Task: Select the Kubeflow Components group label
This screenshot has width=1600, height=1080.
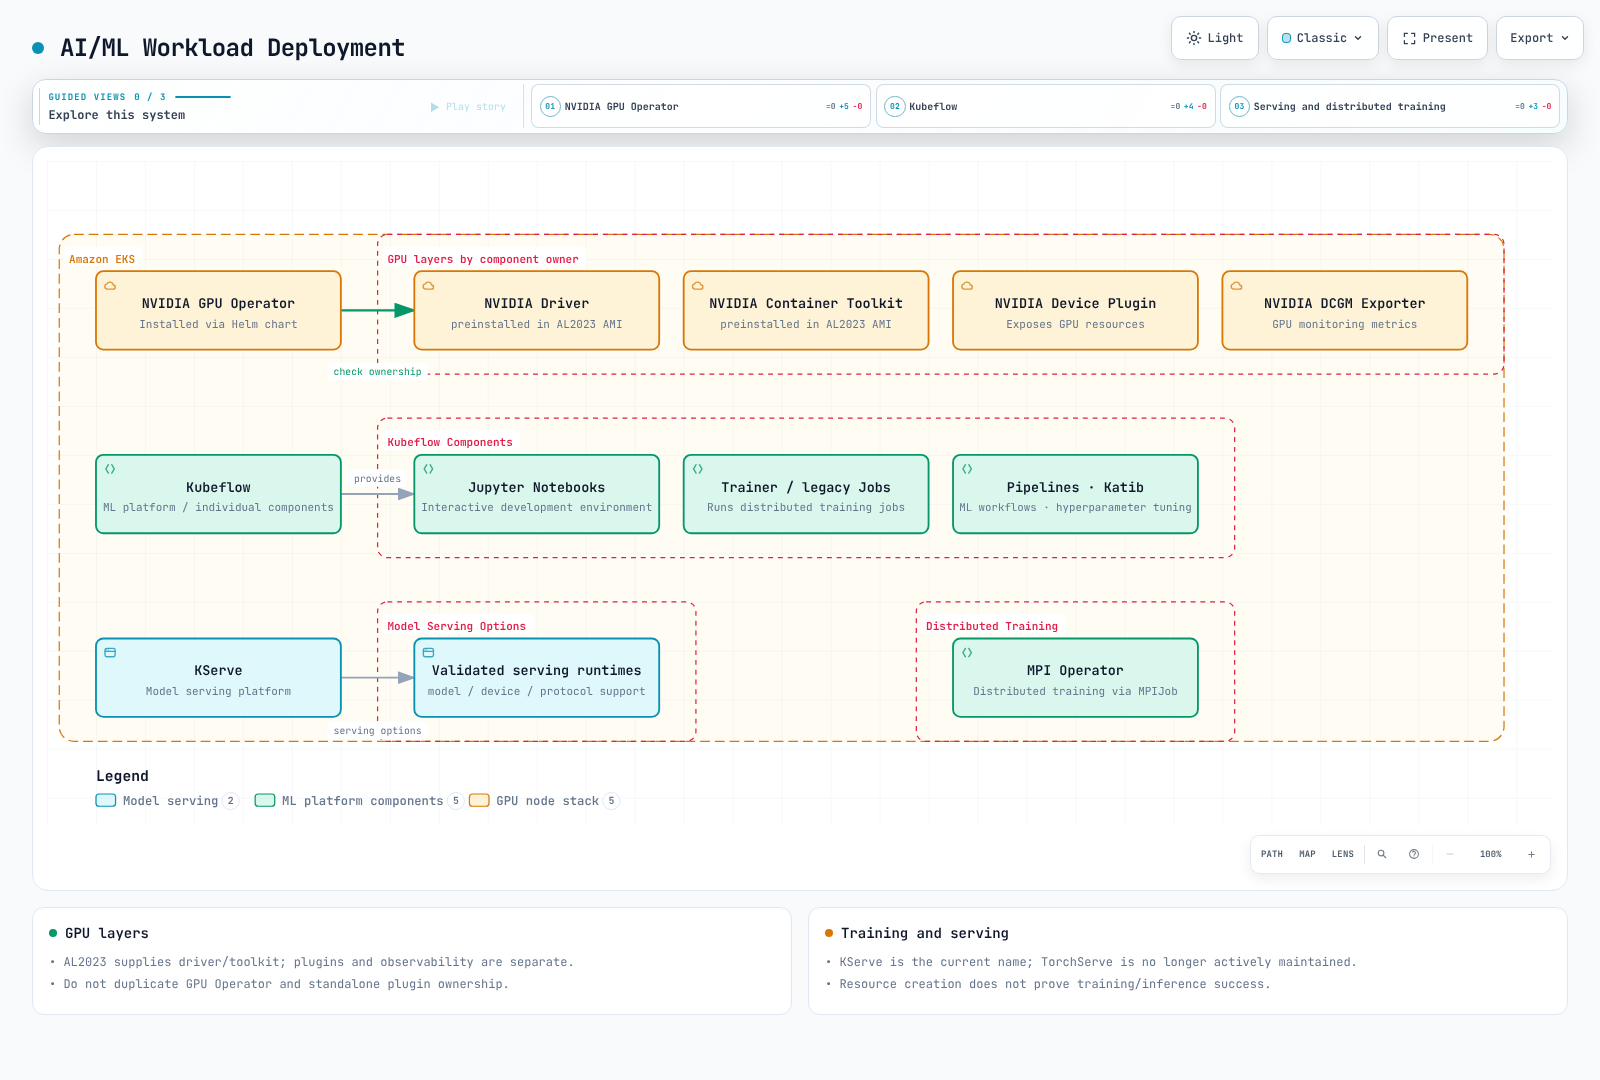Action: point(450,442)
